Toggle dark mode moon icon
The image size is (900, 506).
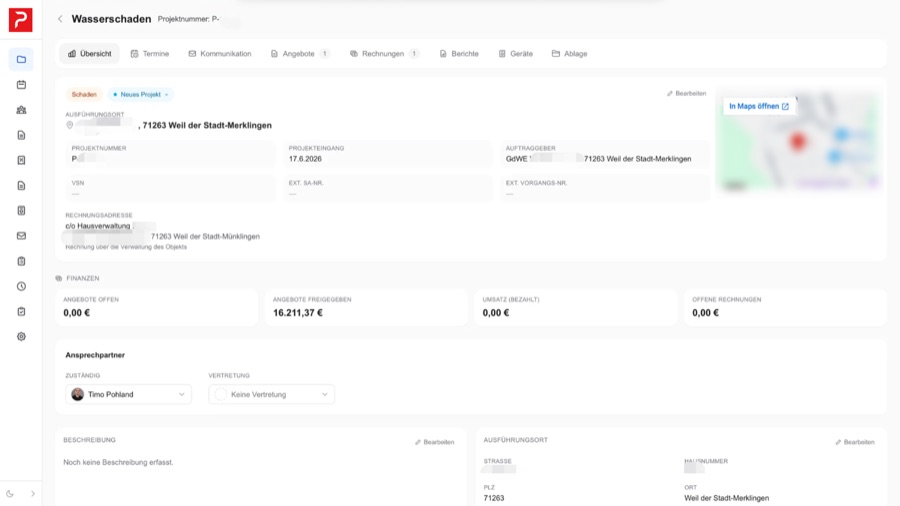point(10,493)
